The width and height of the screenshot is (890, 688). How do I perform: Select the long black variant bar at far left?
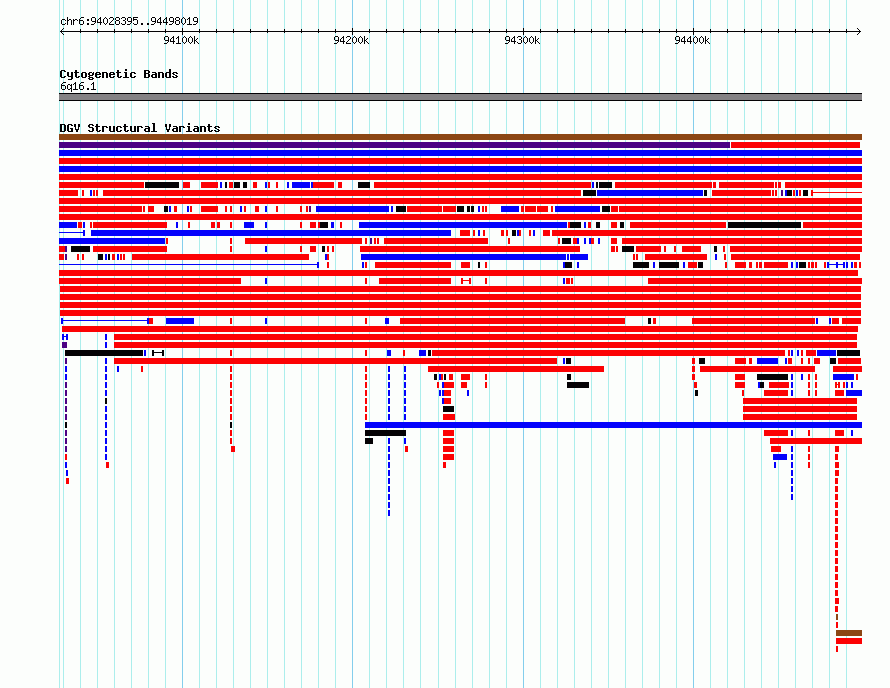point(104,353)
